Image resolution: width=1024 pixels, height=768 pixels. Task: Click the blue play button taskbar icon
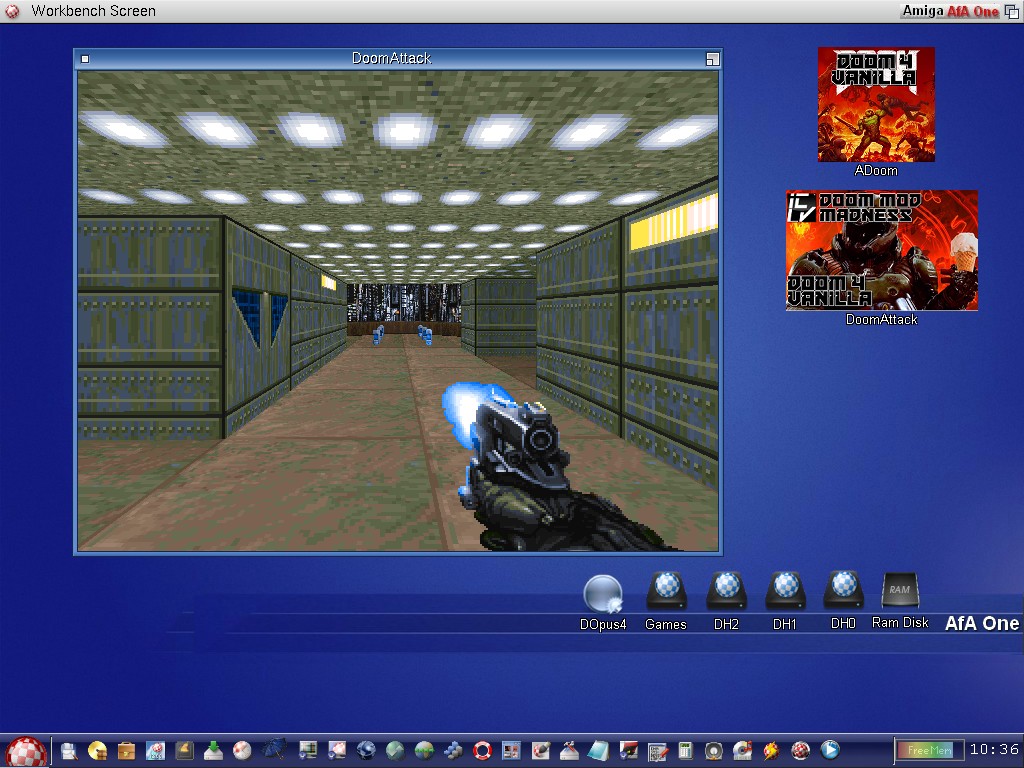[830, 749]
